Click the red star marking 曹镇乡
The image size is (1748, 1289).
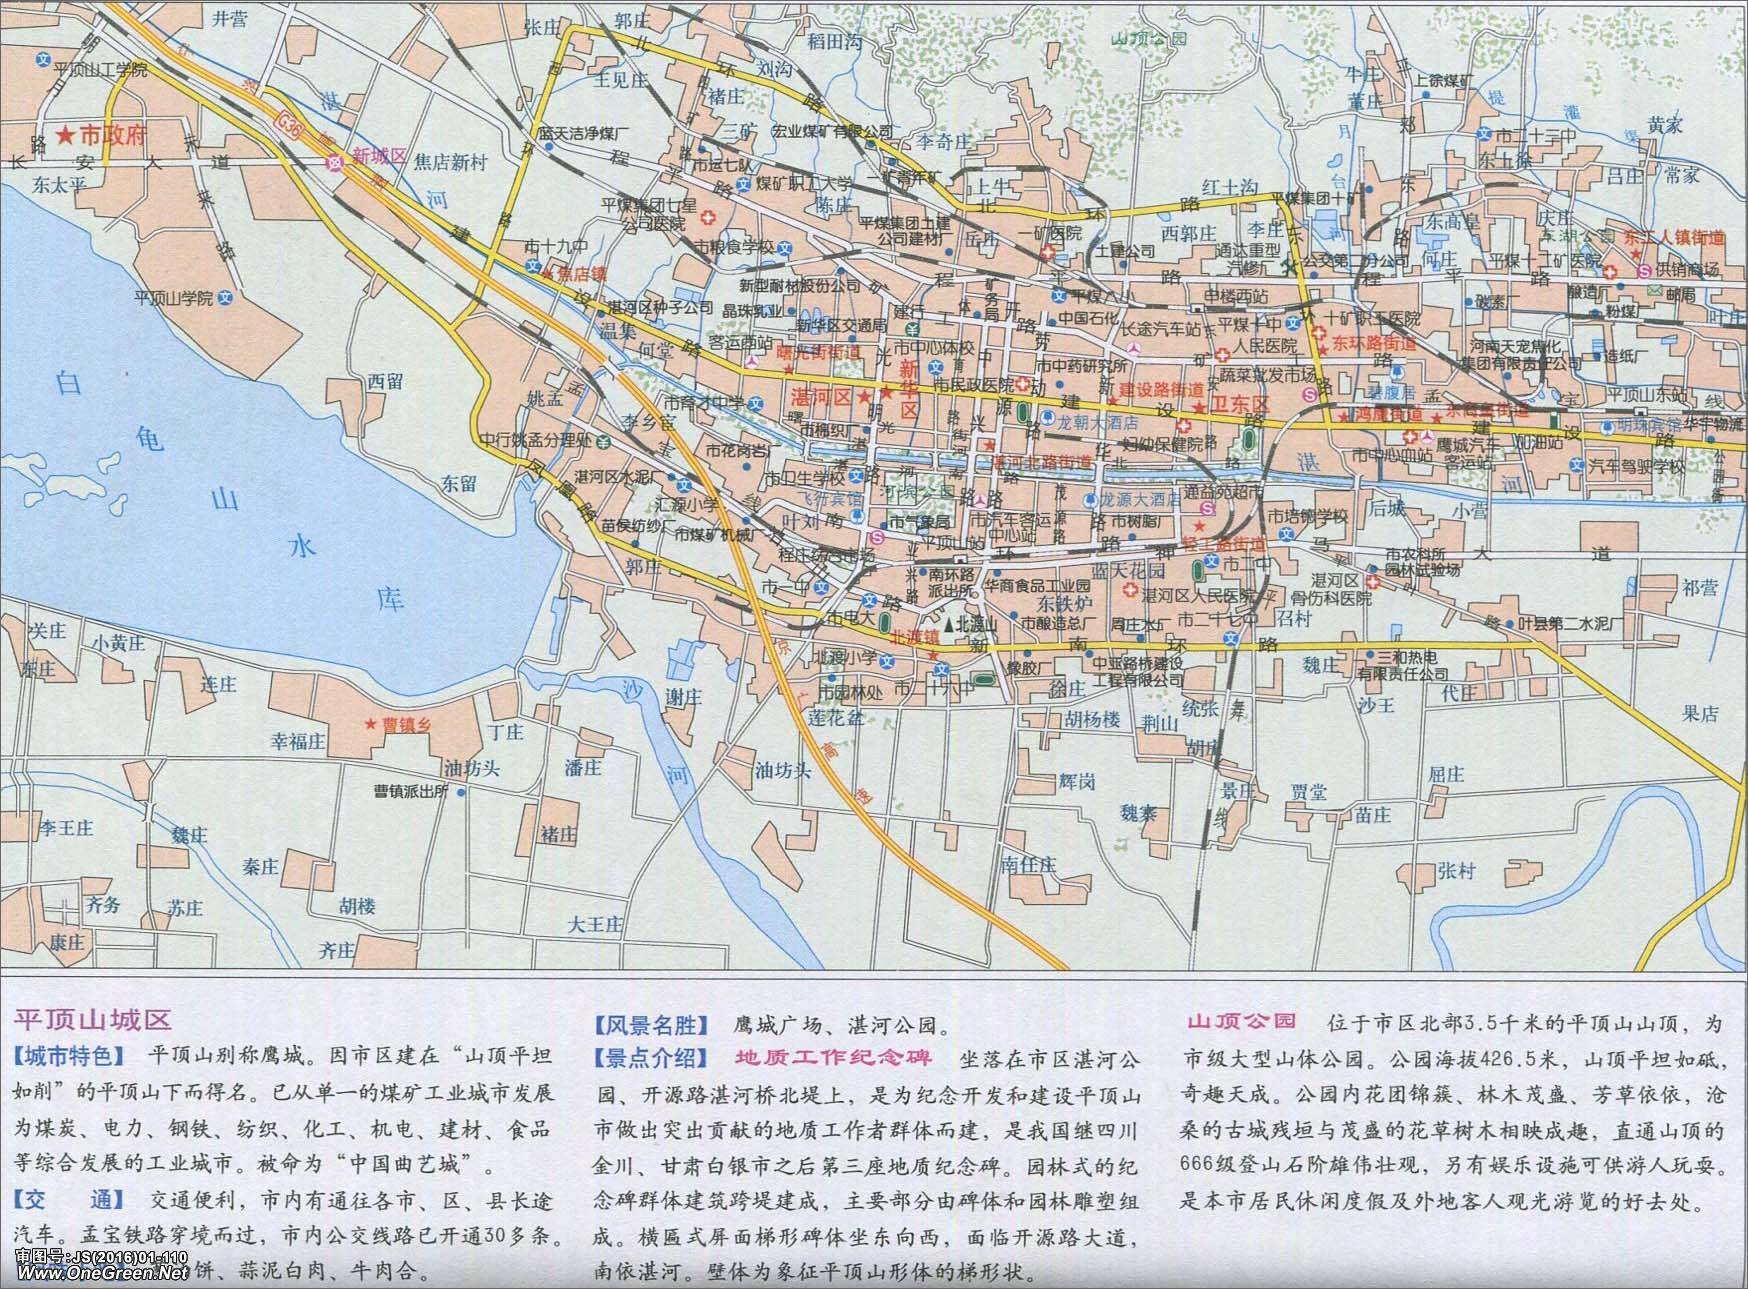[372, 724]
